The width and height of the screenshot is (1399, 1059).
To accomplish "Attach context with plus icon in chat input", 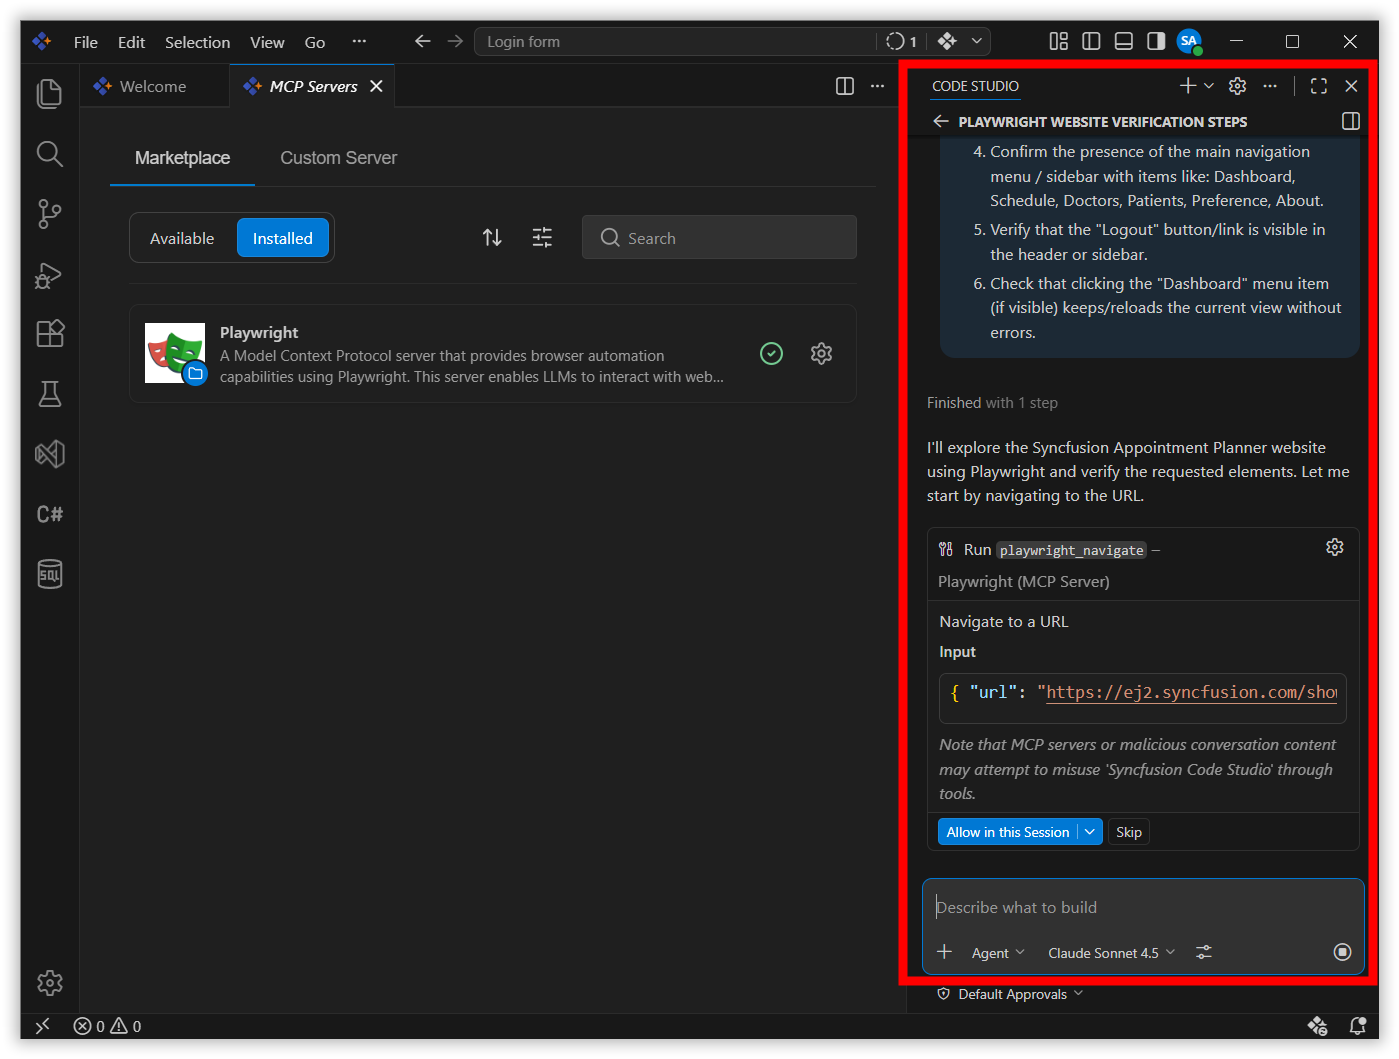I will pos(944,952).
